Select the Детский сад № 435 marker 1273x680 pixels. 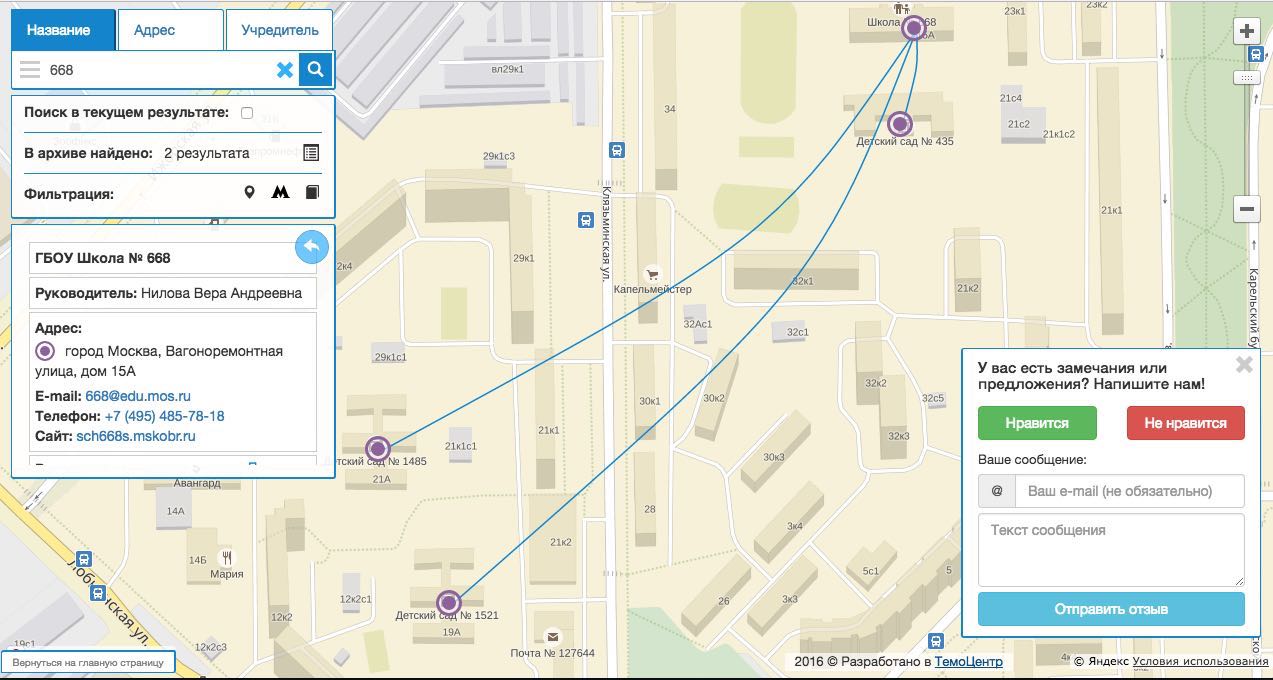coord(900,124)
